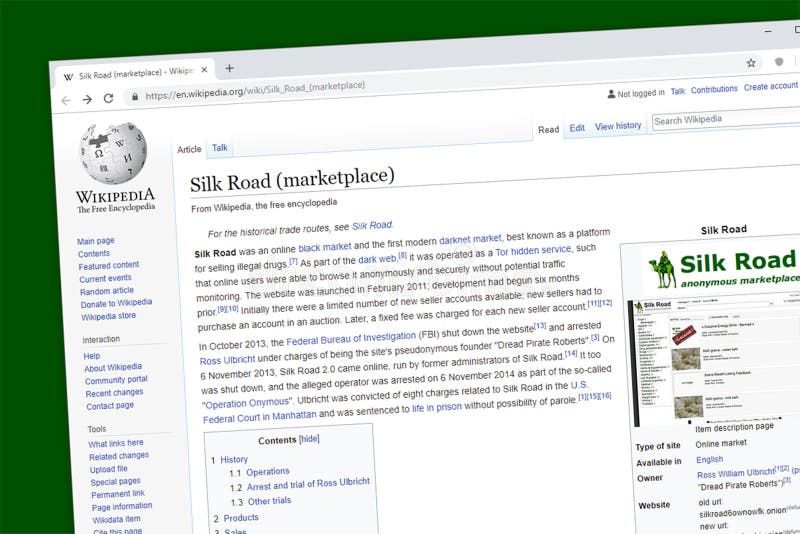Hide the Contents table with hide link
Image resolution: width=800 pixels, height=534 pixels.
(309, 439)
